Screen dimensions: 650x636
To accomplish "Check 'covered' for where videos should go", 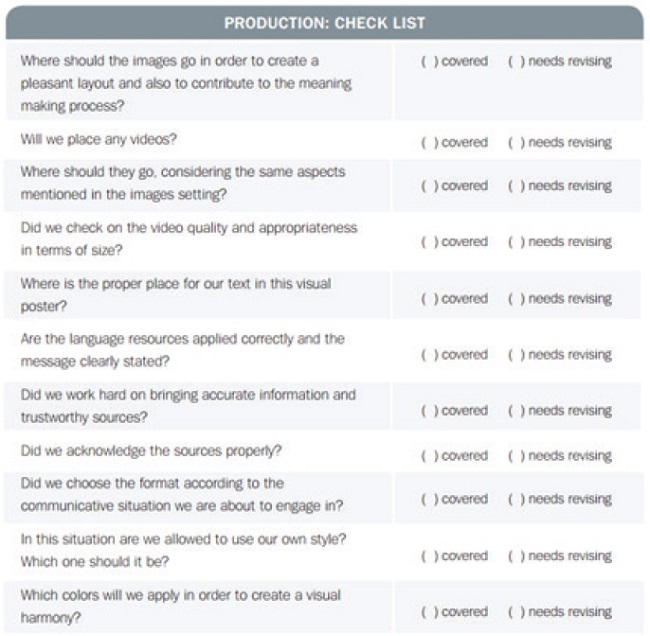I will (426, 186).
